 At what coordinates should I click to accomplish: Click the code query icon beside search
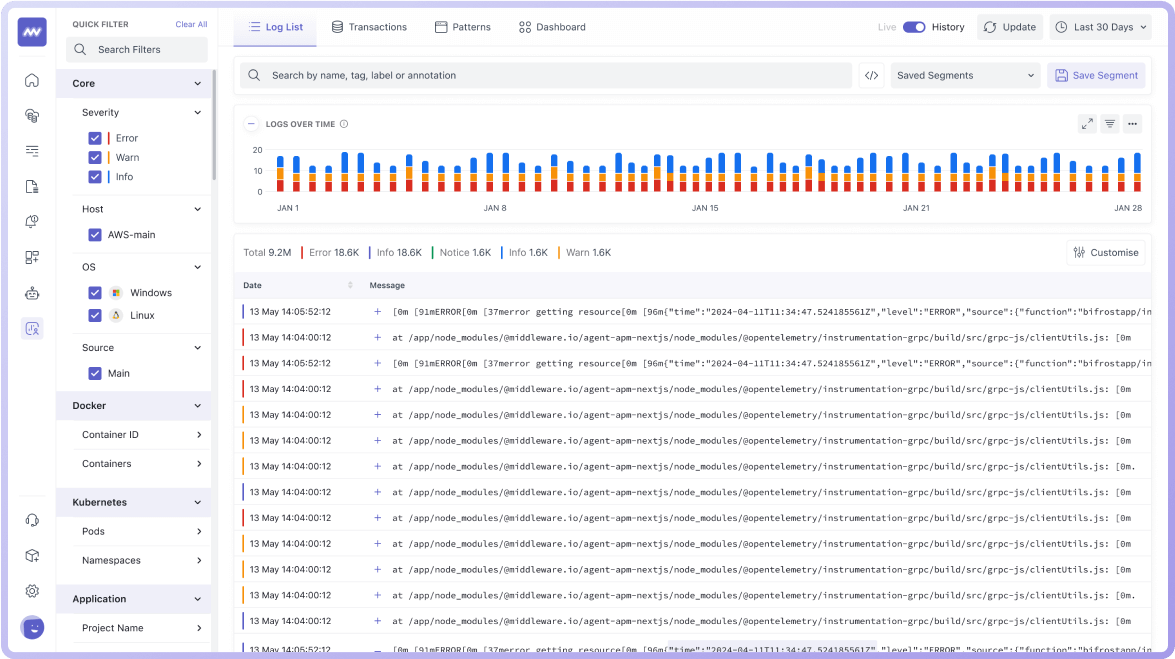pos(871,75)
